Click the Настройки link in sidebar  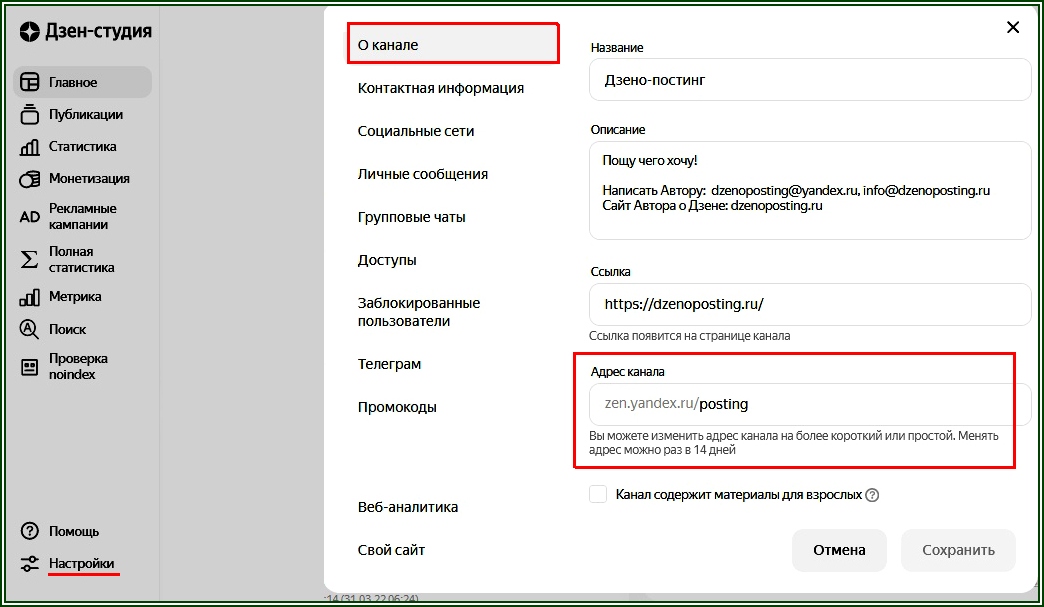82,563
